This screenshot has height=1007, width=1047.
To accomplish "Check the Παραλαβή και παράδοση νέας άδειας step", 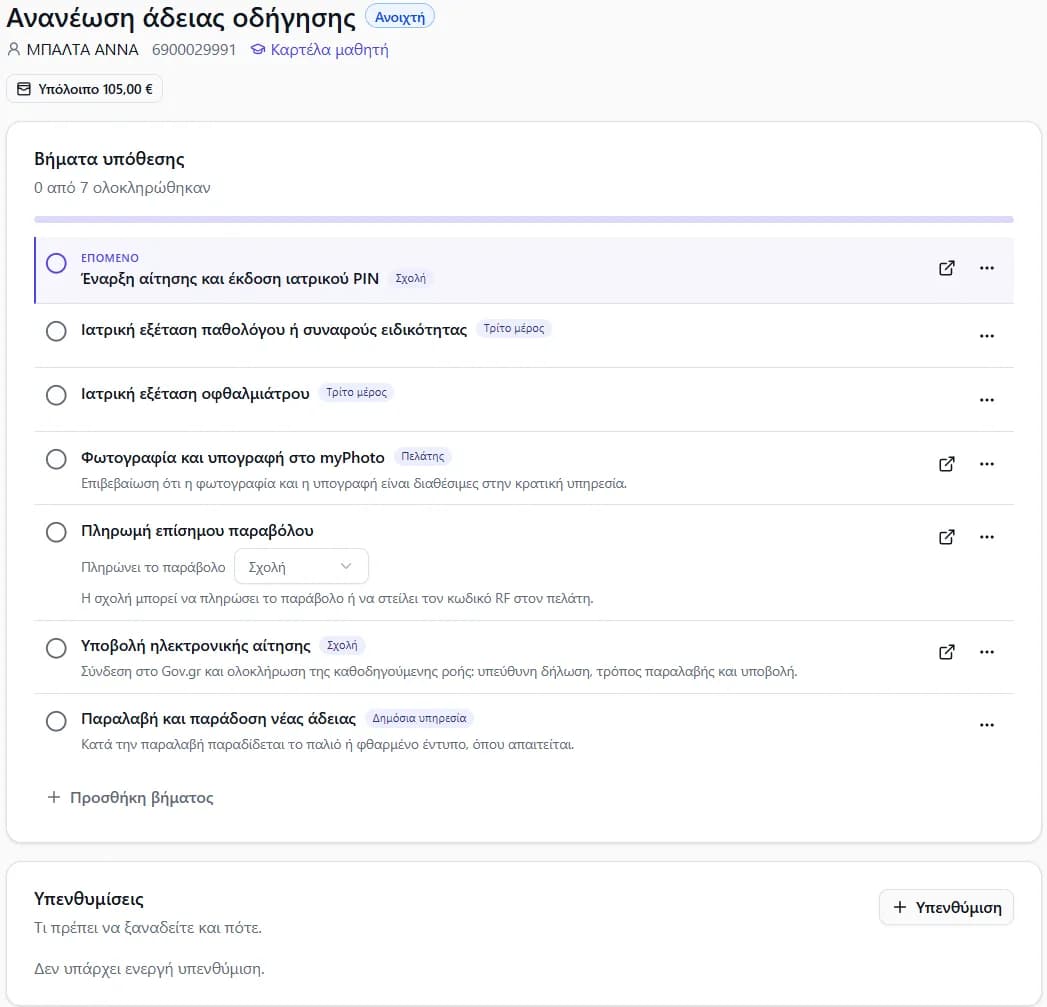I will tap(56, 721).
